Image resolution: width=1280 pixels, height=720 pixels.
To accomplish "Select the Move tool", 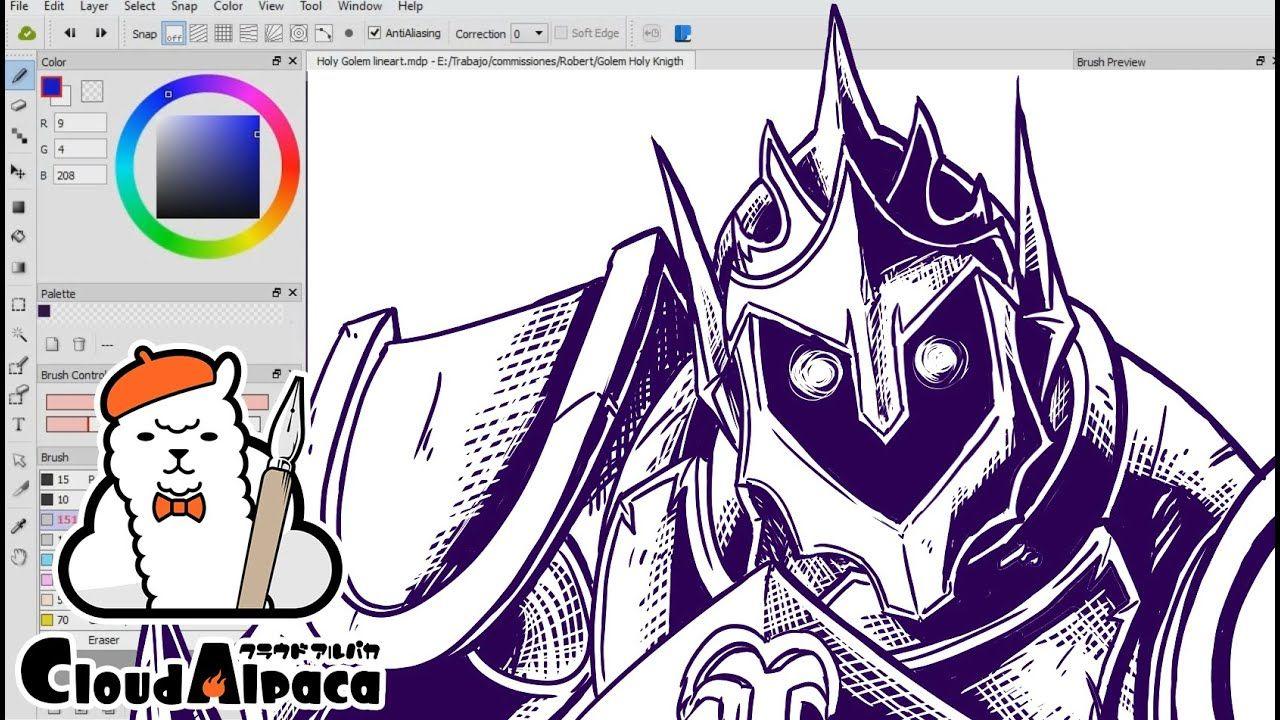I will pos(18,172).
